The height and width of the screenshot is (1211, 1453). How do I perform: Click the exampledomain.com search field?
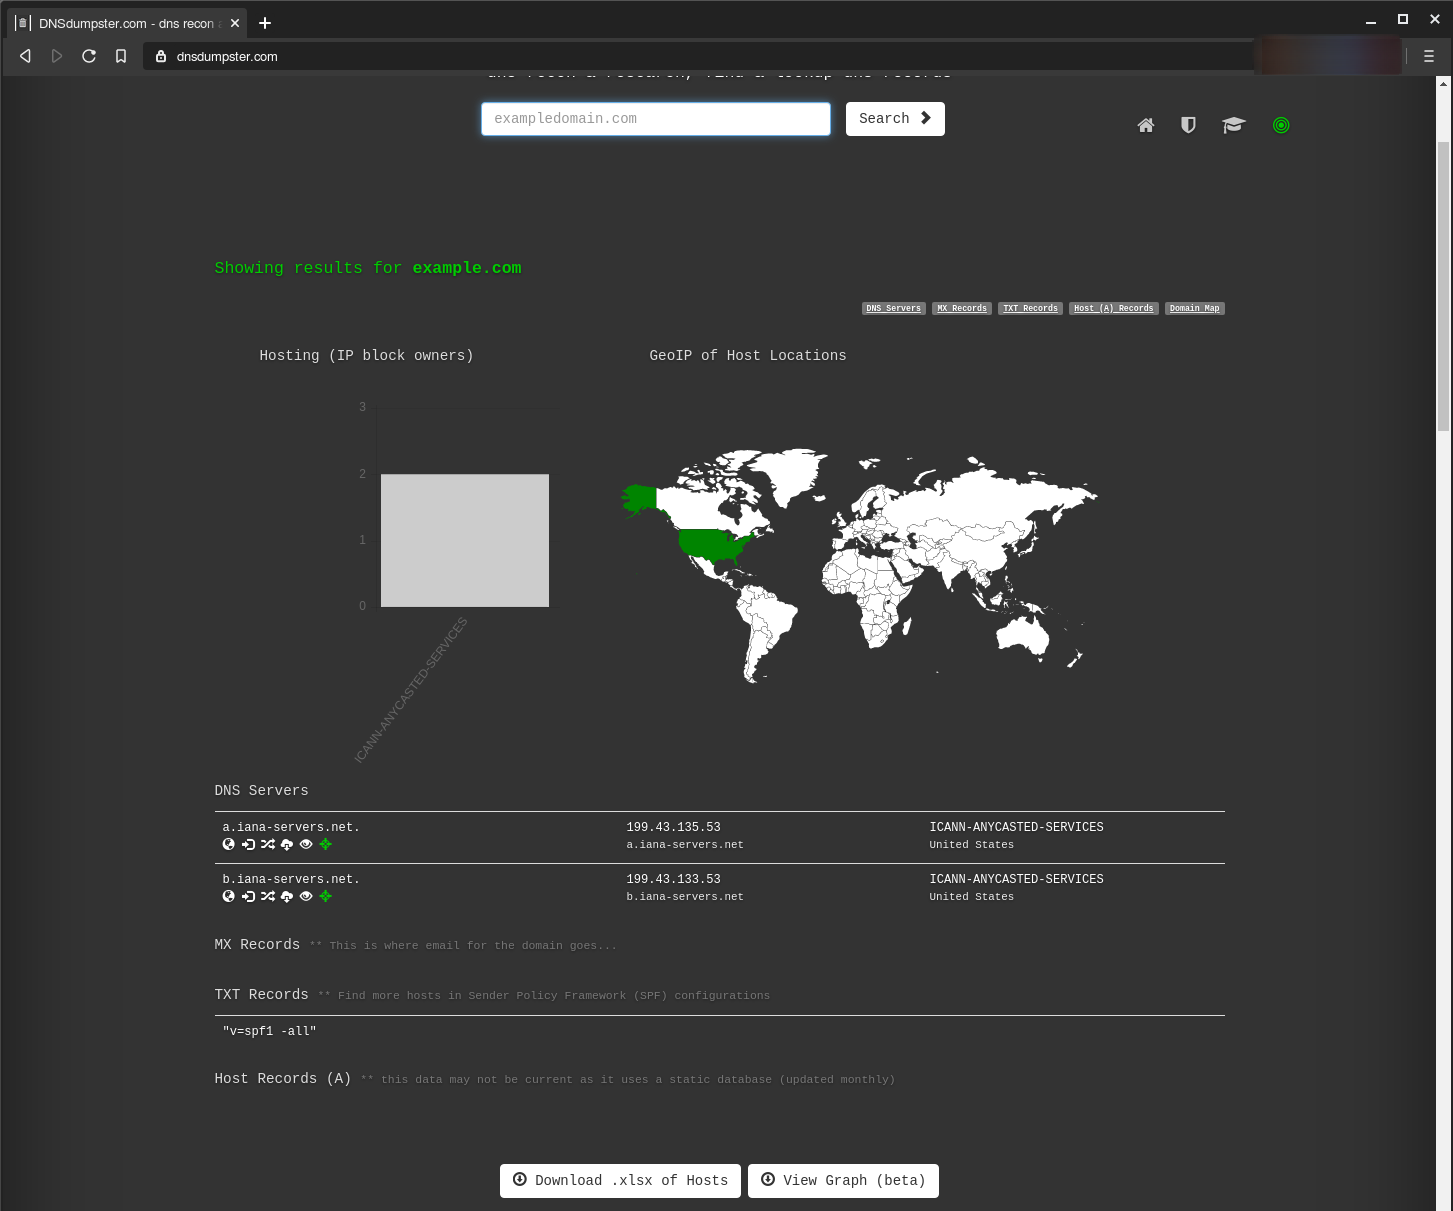point(655,118)
